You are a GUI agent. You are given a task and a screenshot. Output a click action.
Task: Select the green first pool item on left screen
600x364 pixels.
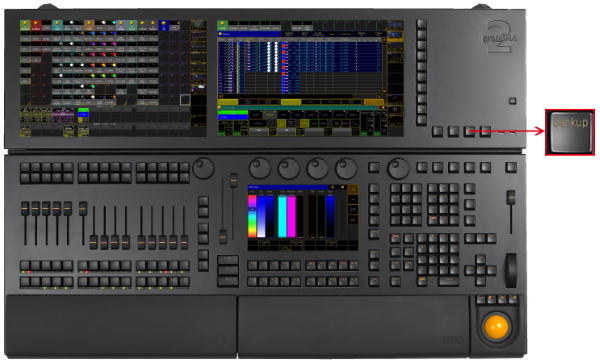(25, 26)
